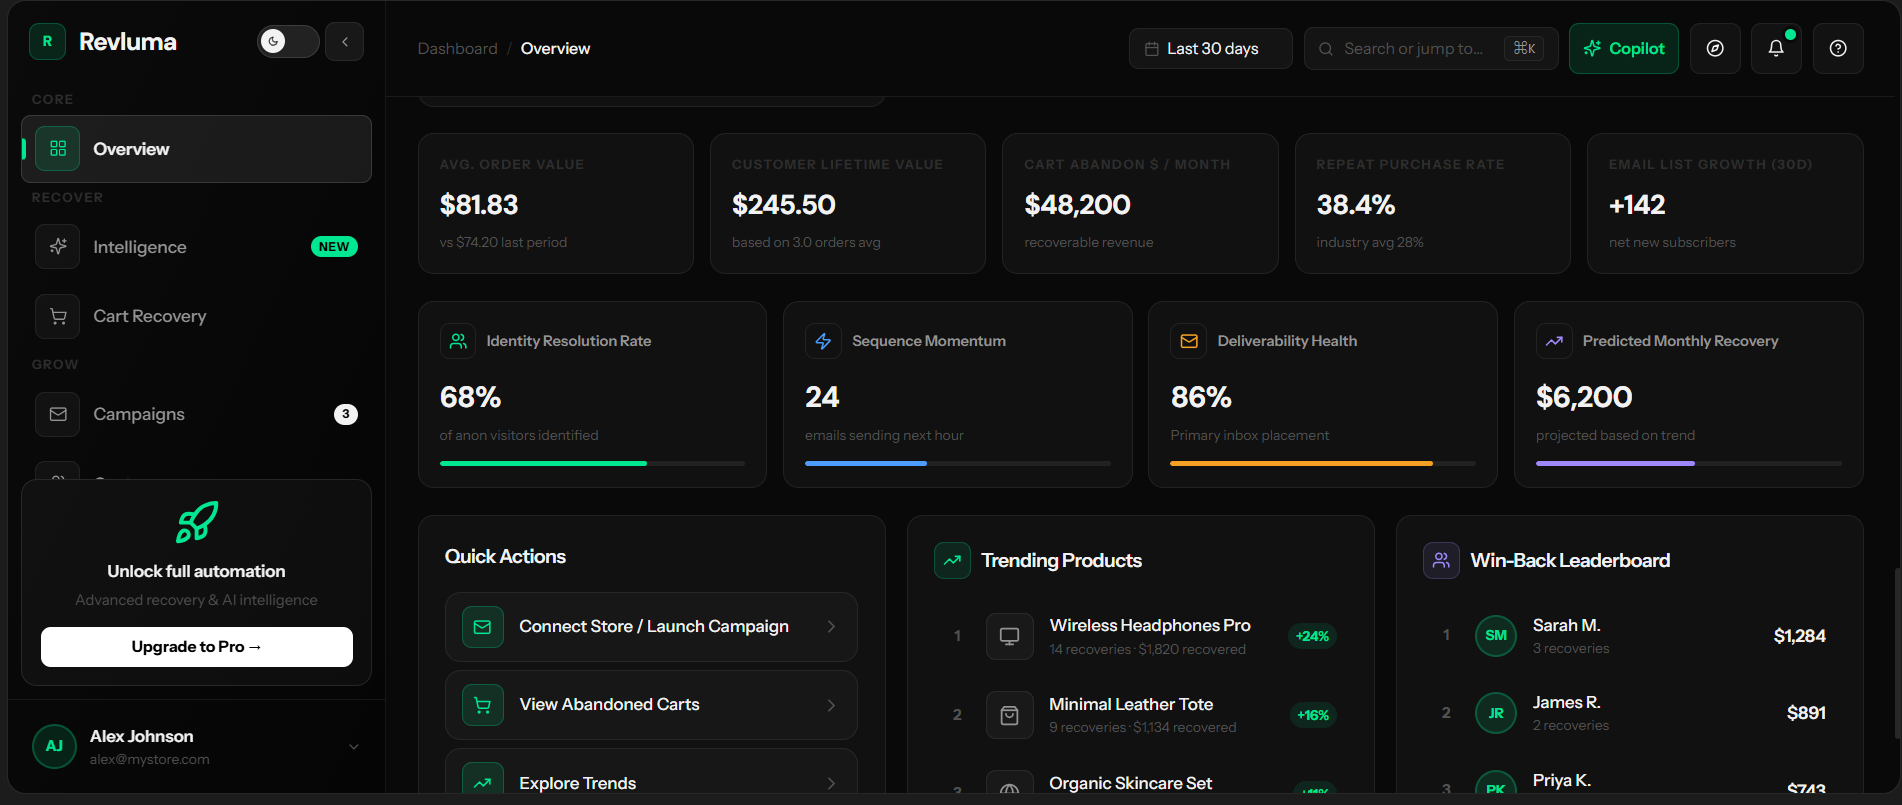Click the Minimal Leather Tote bag icon
Viewport: 1902px width, 805px height.
point(1009,715)
